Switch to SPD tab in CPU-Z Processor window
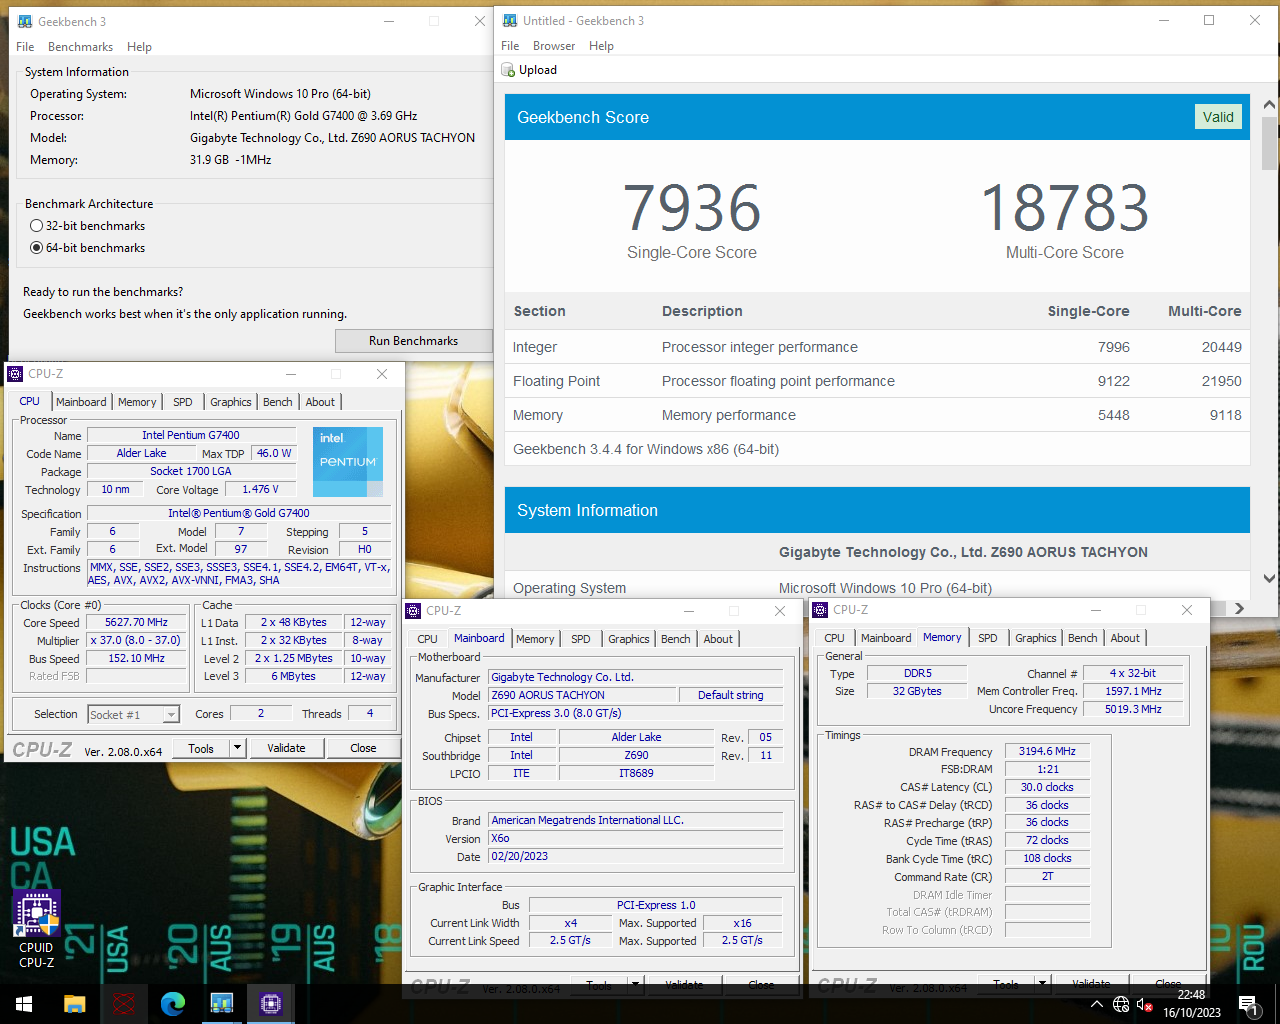This screenshot has width=1280, height=1024. 183,402
